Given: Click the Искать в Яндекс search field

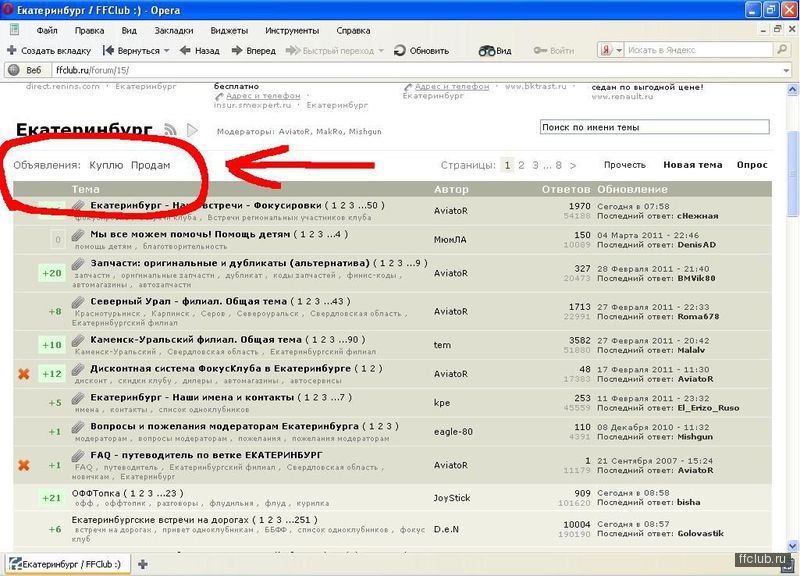Looking at the screenshot, I should tap(698, 50).
